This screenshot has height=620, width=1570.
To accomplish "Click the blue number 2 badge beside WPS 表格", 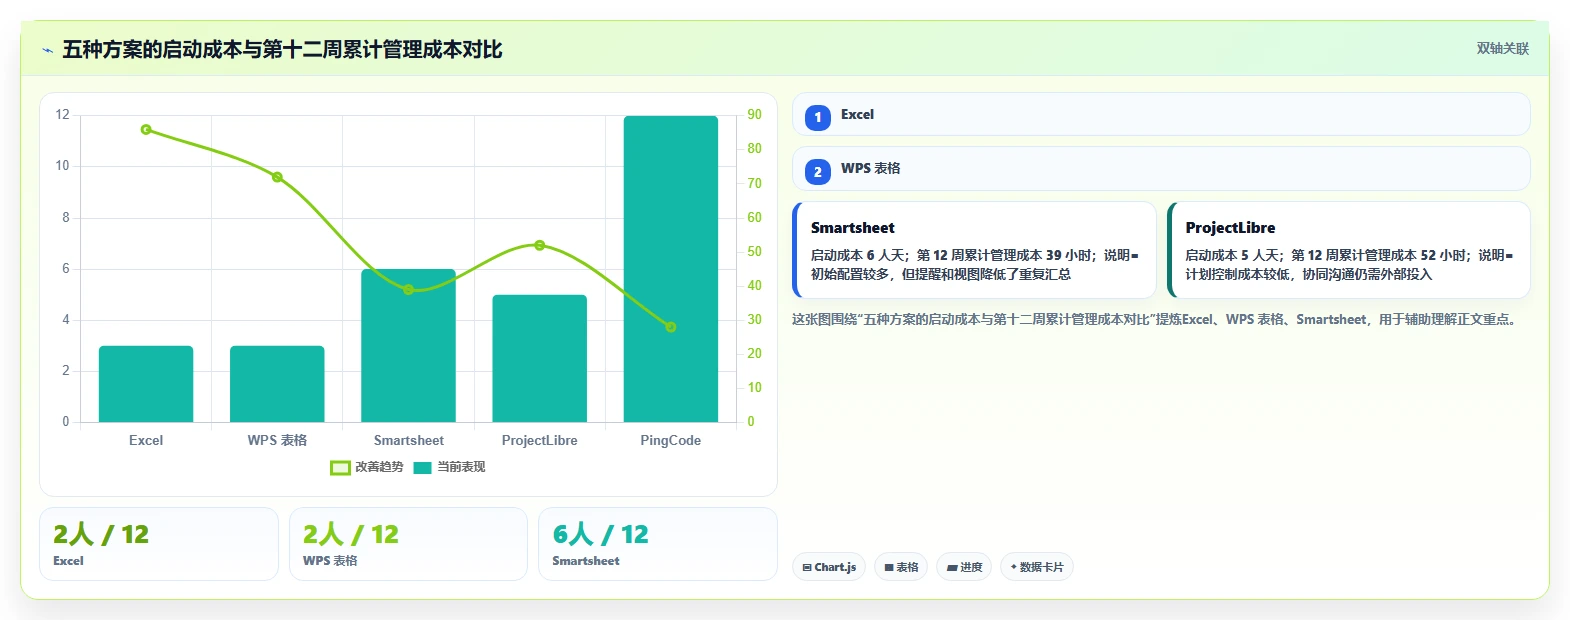I will click(818, 171).
